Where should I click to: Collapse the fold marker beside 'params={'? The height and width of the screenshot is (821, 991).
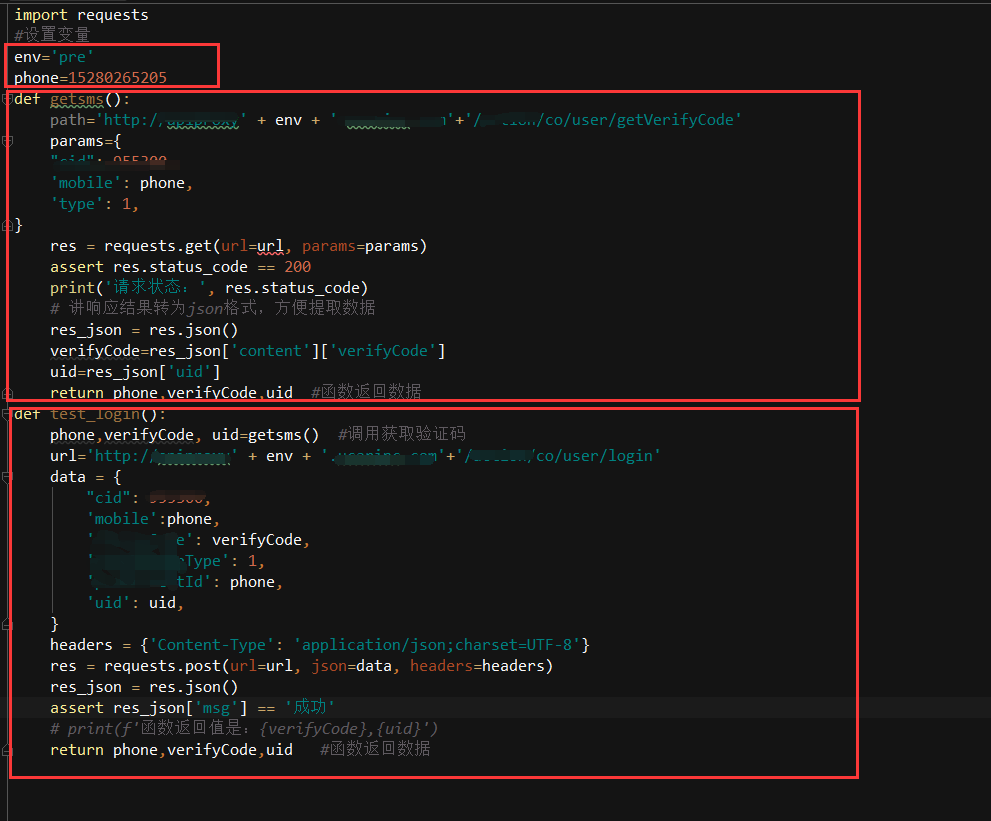(x=7, y=142)
